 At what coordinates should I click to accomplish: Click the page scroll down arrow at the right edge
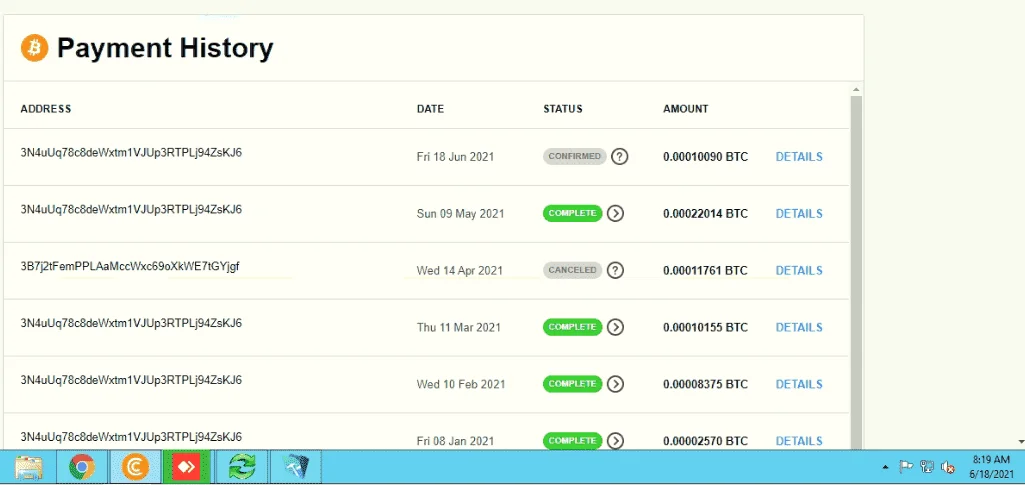tap(1021, 443)
